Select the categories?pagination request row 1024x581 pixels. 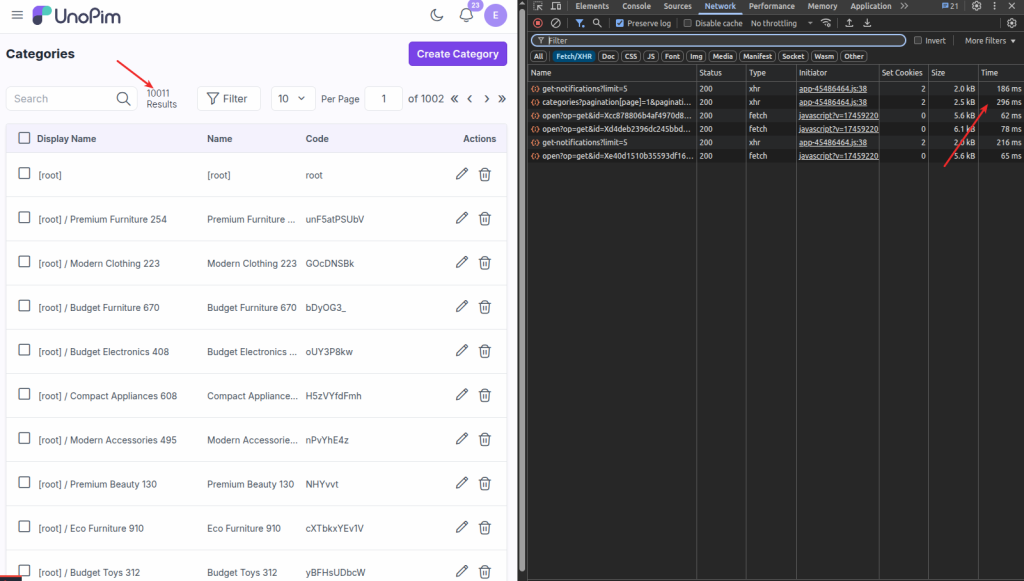click(776, 102)
